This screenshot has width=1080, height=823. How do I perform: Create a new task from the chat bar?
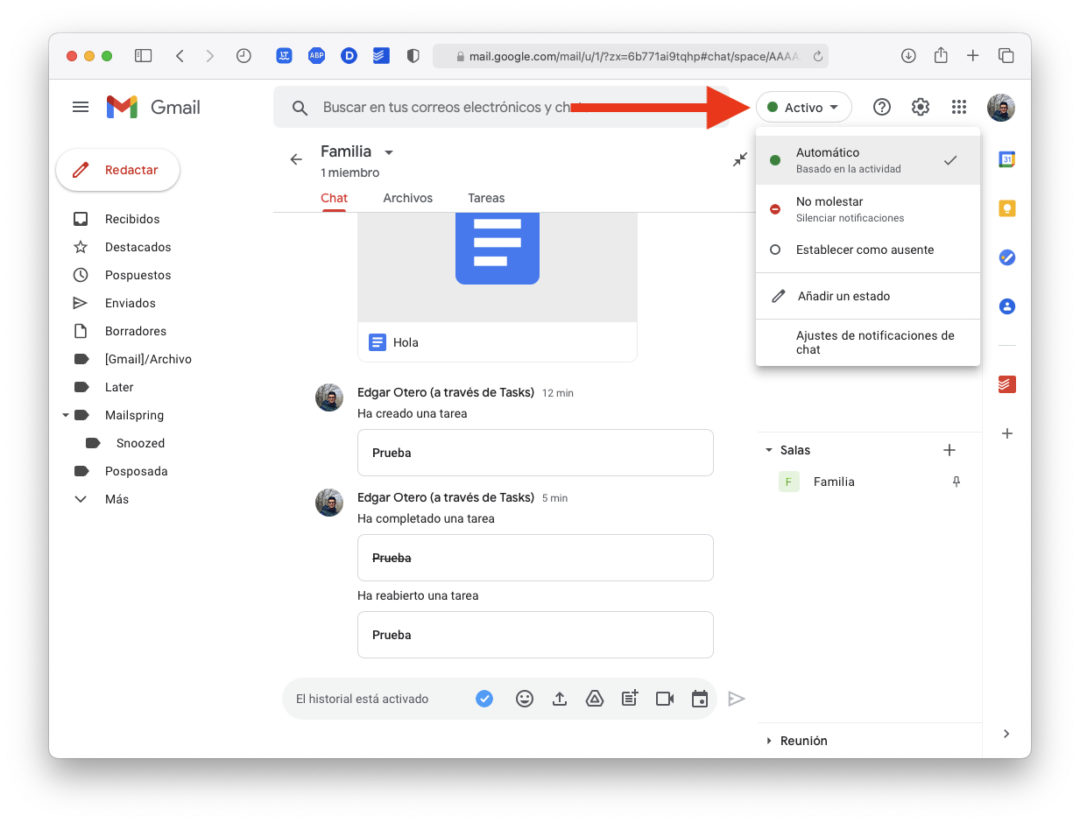click(x=629, y=698)
